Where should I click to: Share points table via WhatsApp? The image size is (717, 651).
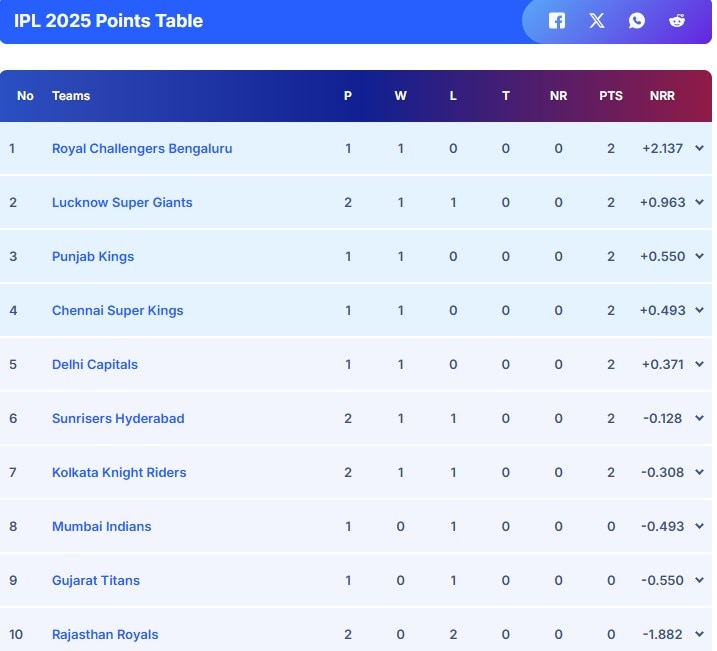point(637,20)
